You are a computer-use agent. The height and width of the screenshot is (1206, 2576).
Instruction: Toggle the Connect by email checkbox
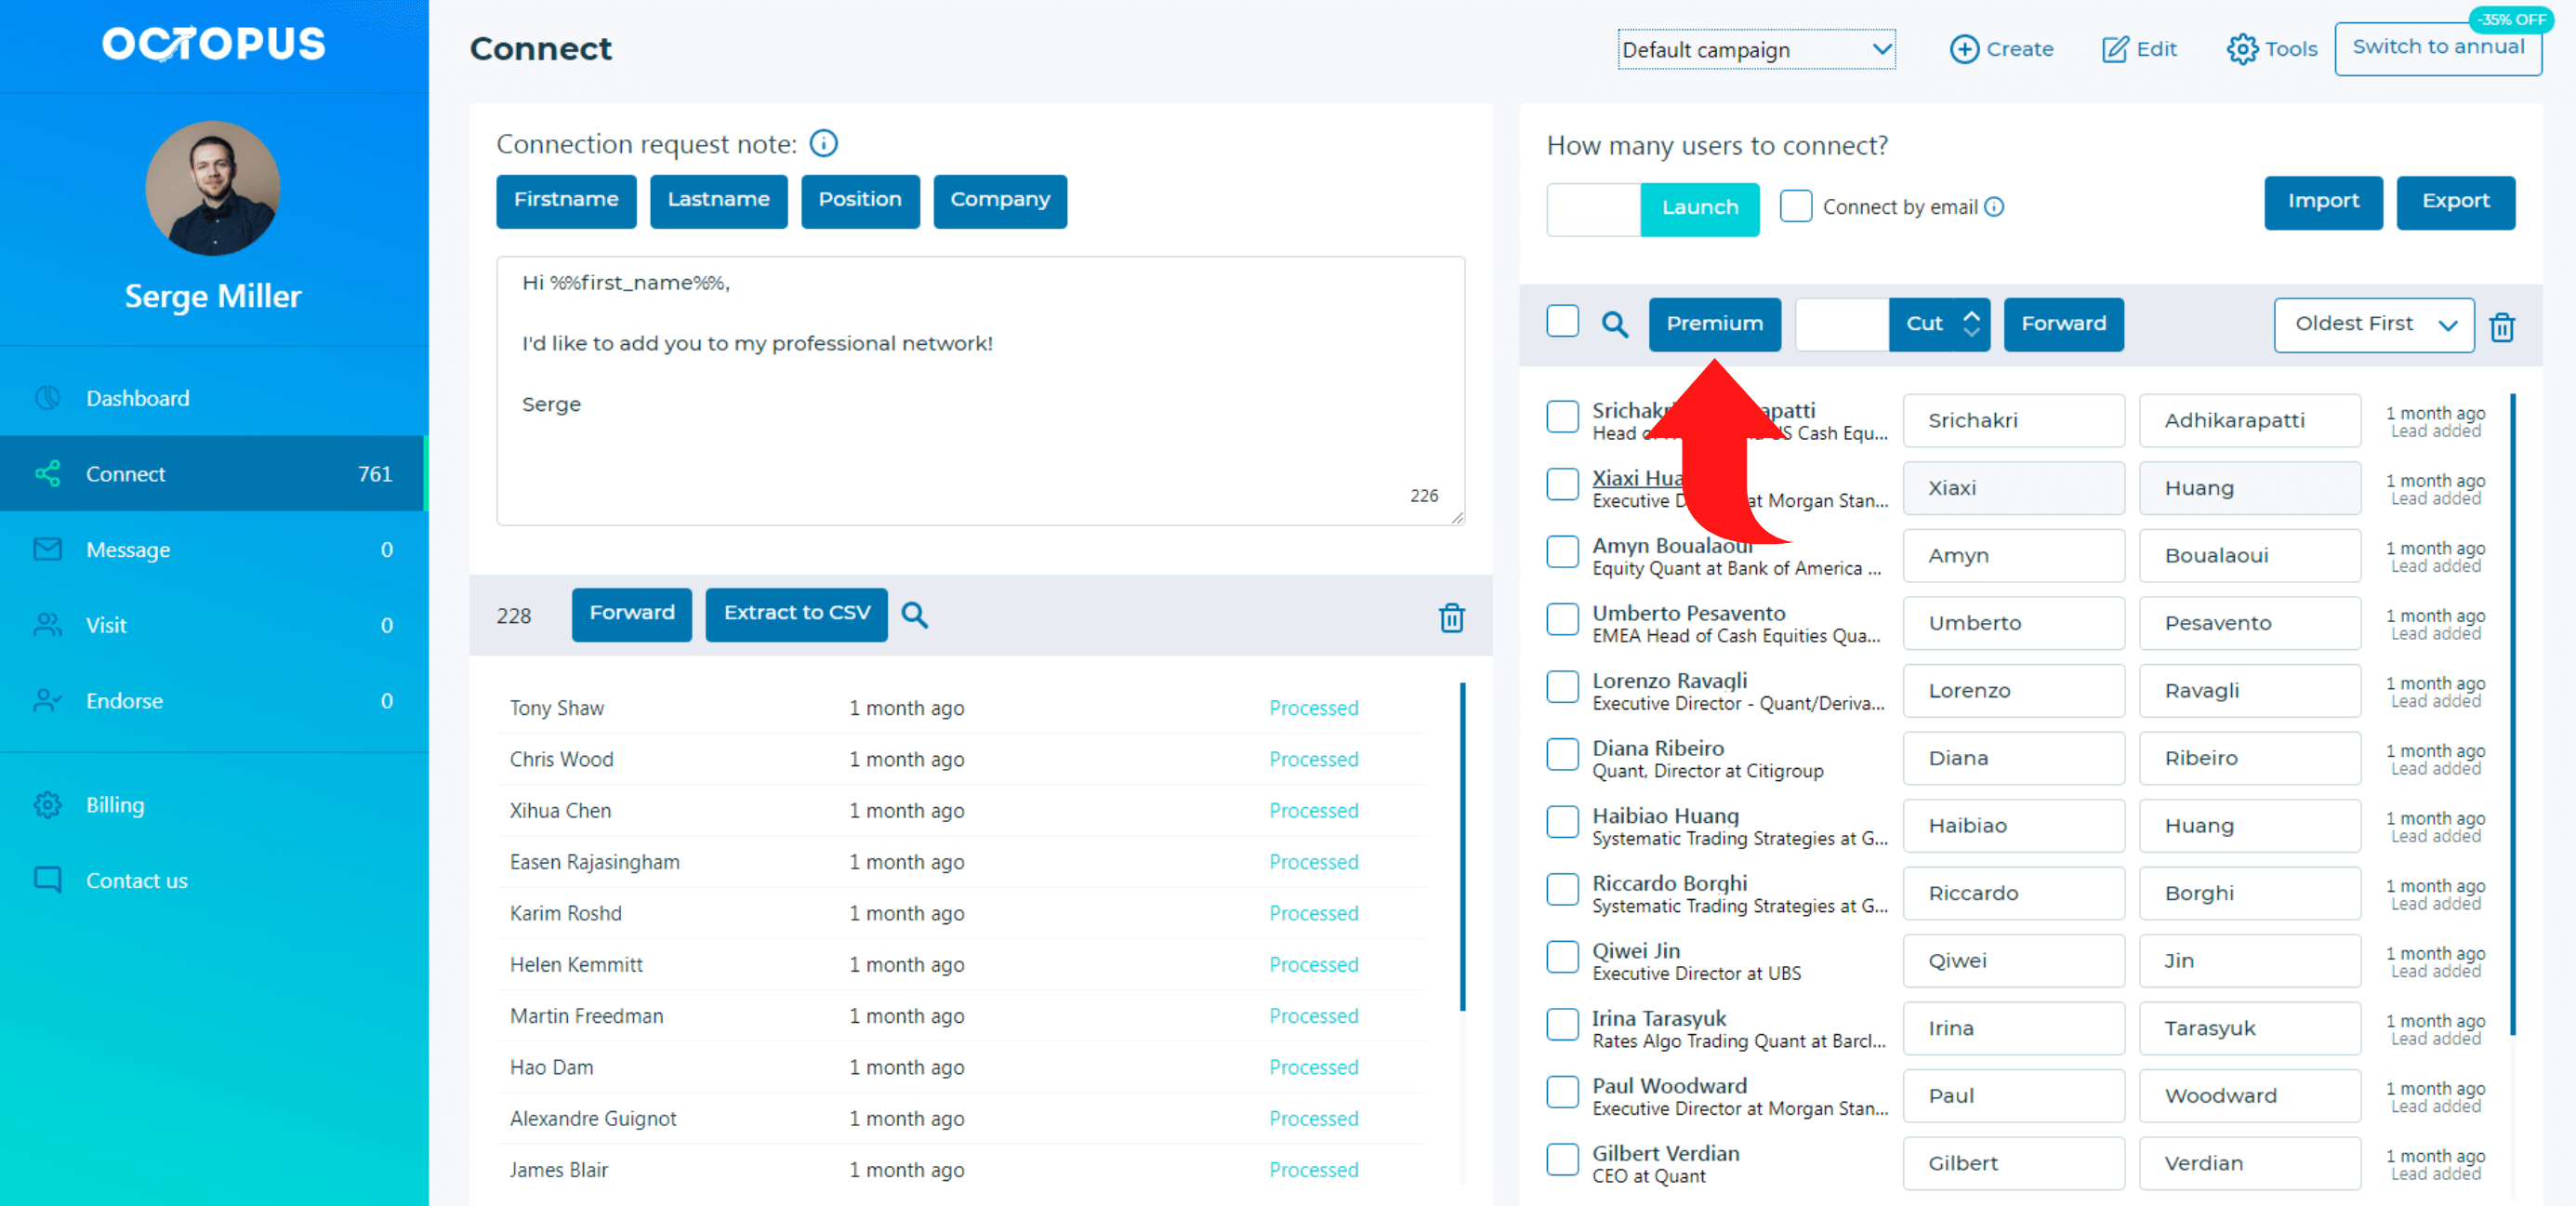tap(1796, 205)
